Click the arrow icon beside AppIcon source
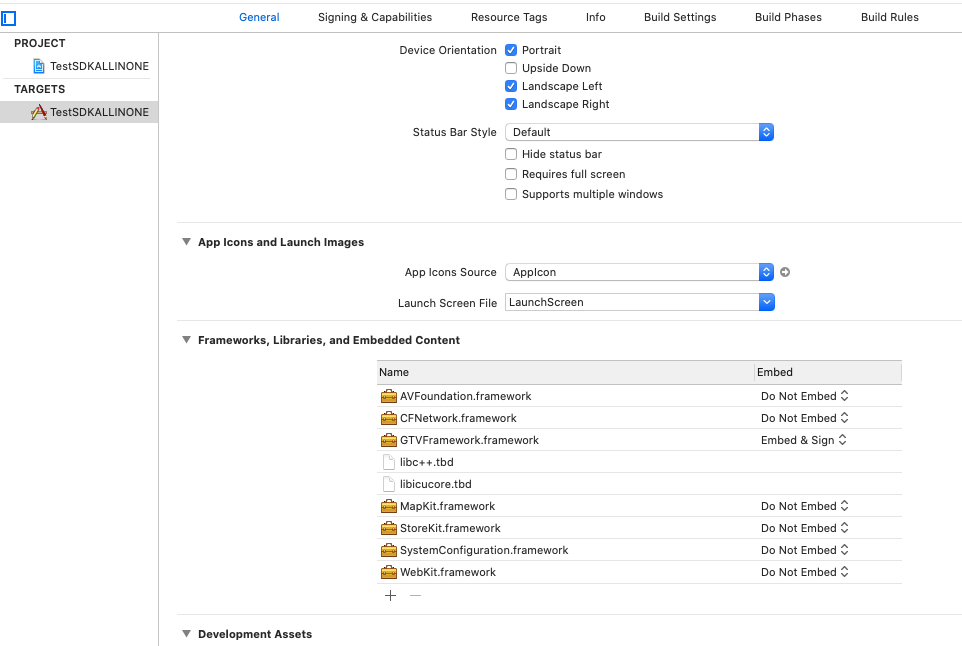962x646 pixels. point(785,272)
